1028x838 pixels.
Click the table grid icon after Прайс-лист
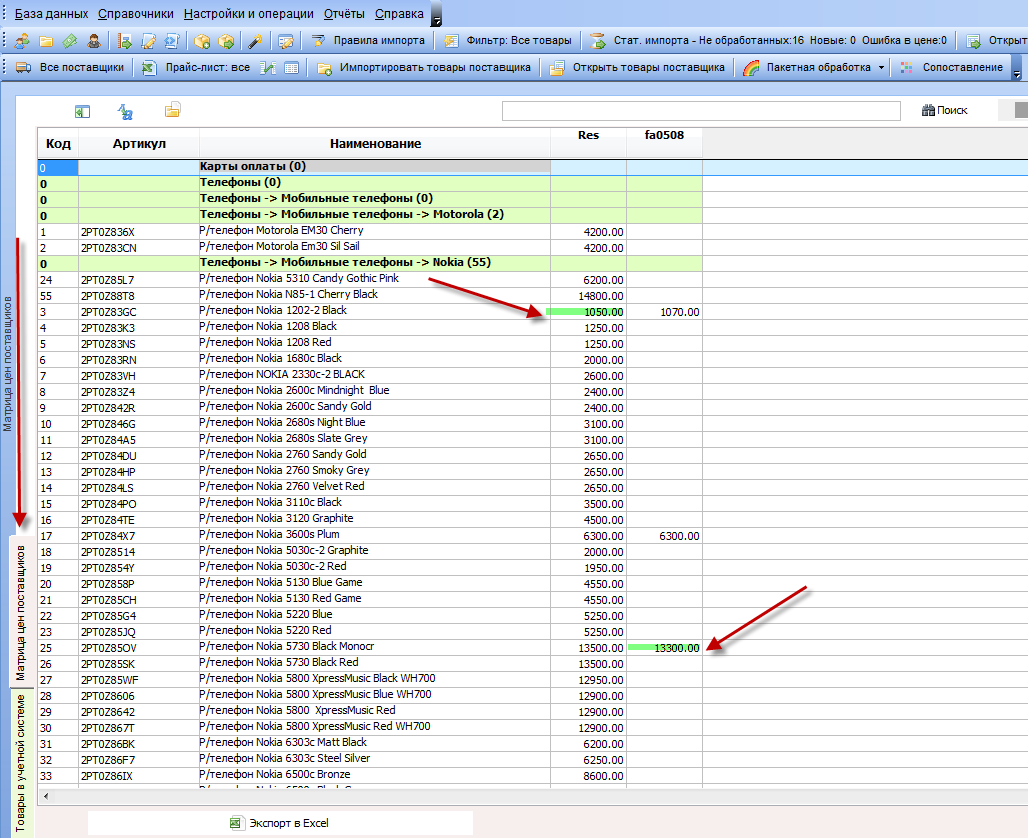click(x=292, y=68)
